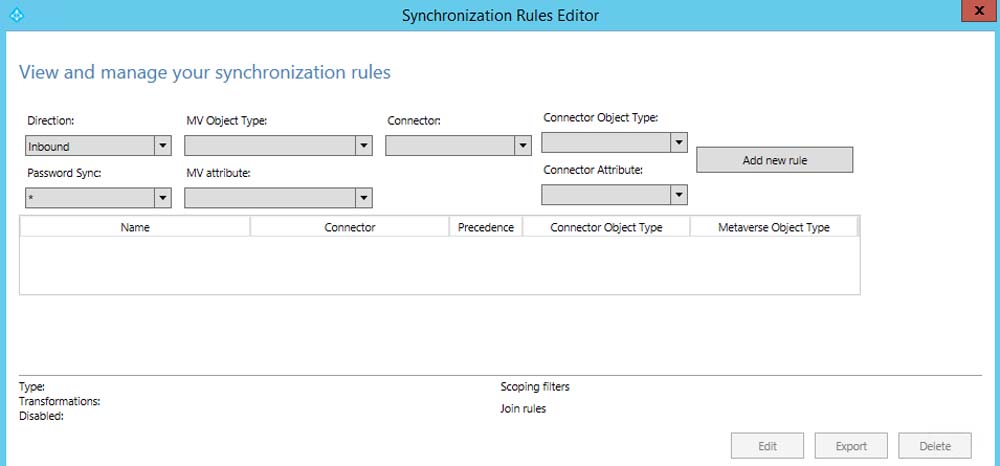Click the Metaverse Object Type column header

(x=773, y=227)
